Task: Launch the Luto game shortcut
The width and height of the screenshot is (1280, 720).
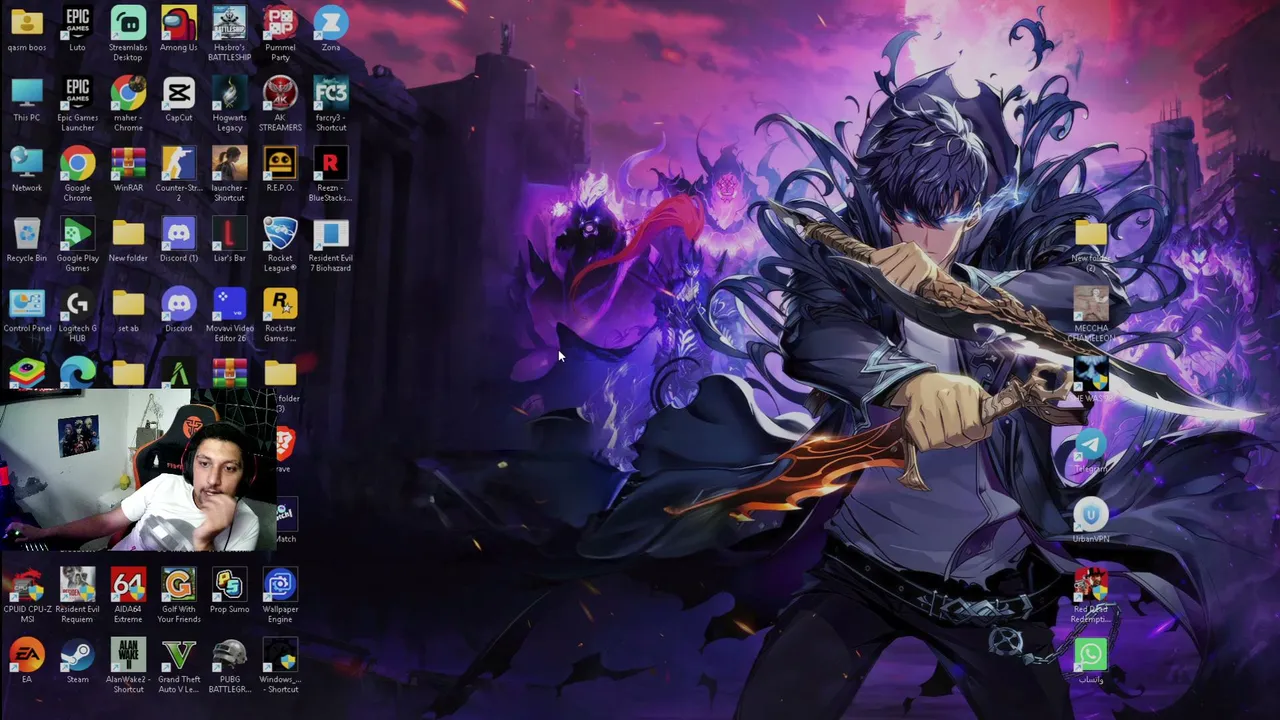Action: [x=77, y=29]
